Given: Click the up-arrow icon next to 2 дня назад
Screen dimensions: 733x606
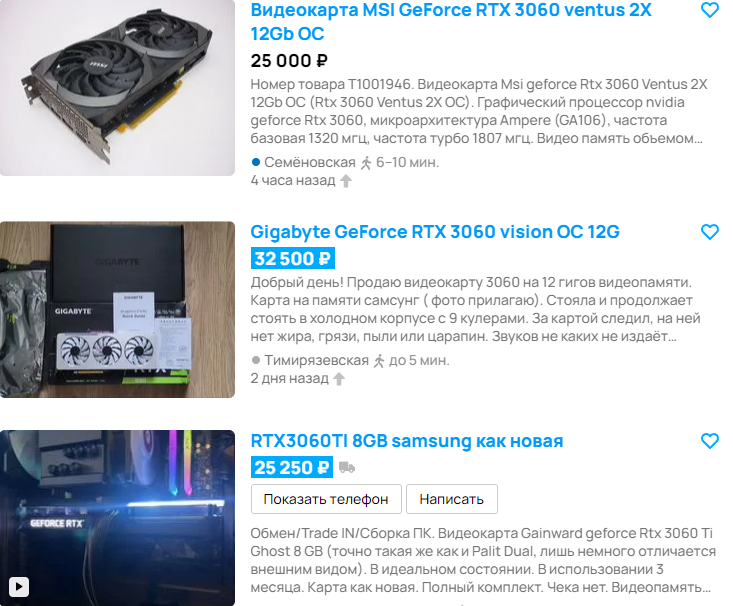Looking at the screenshot, I should [x=339, y=379].
